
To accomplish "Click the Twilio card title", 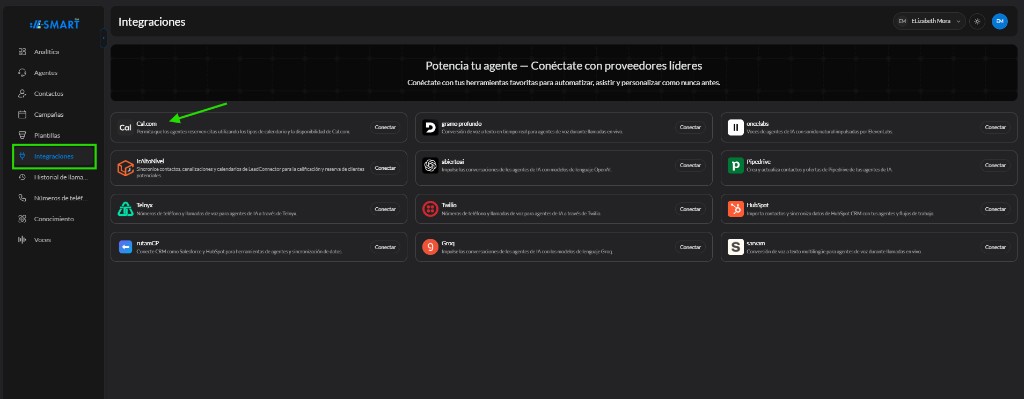I will (449, 205).
